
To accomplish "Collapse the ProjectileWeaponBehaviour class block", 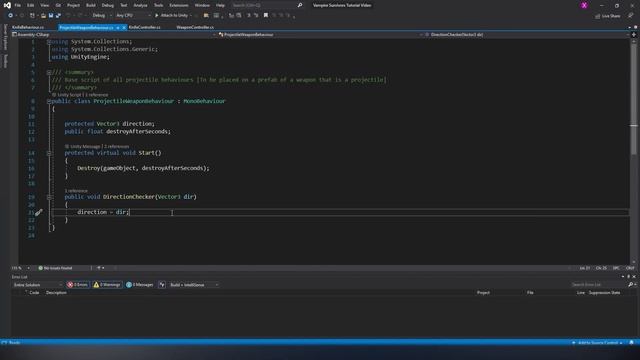I will pyautogui.click(x=49, y=101).
